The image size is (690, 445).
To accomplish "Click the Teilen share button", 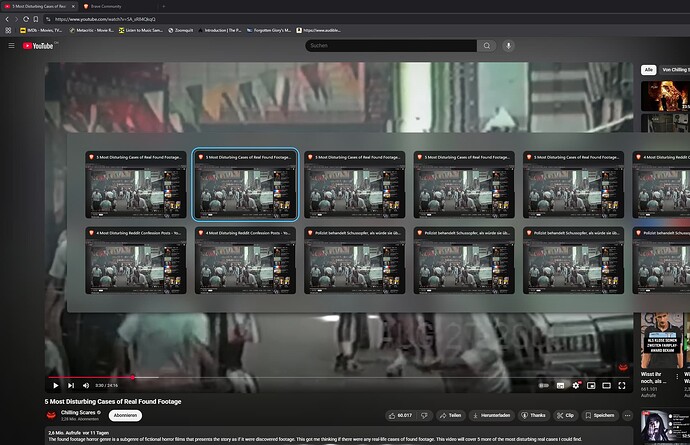I will coord(451,416).
